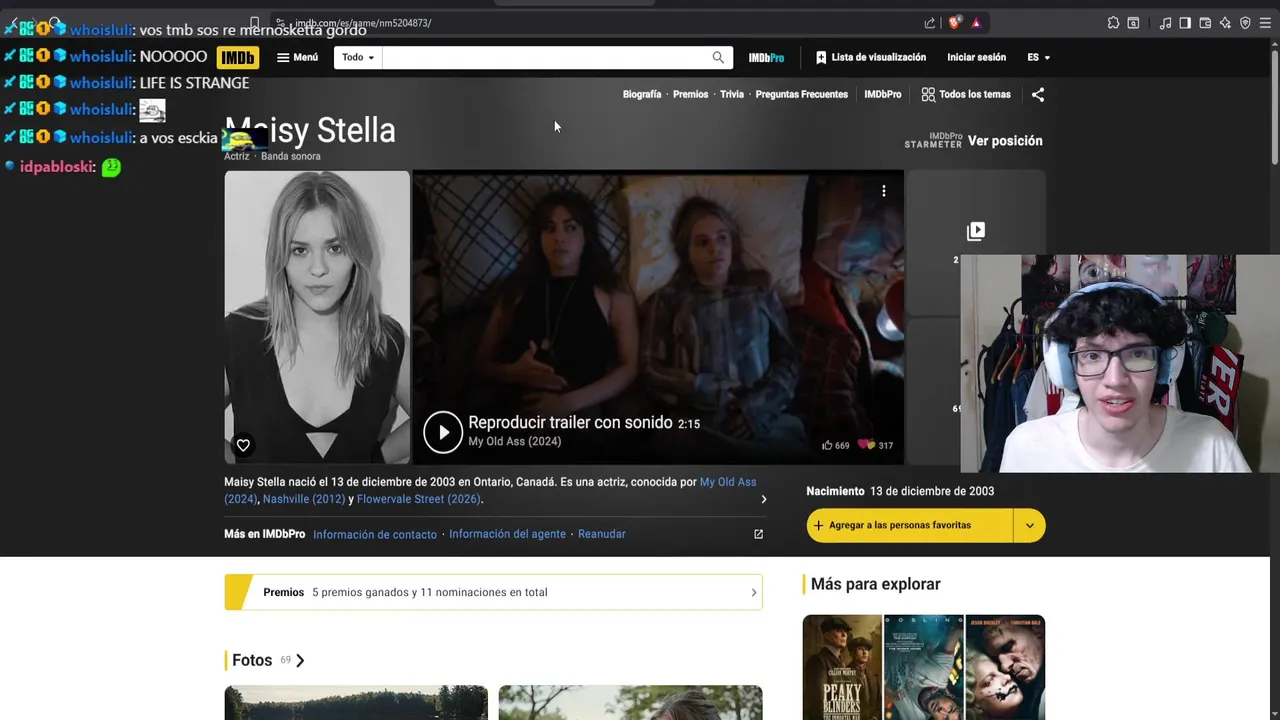The width and height of the screenshot is (1280, 720).
Task: Click the external link icon beside Reanudar
Action: click(758, 534)
